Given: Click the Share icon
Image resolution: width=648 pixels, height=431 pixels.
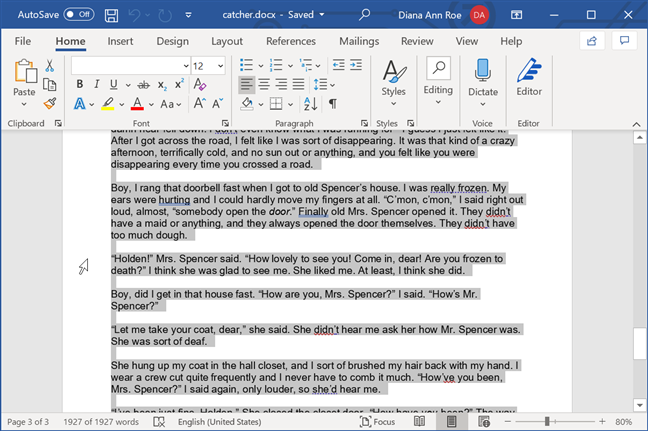Looking at the screenshot, I should coord(592,41).
